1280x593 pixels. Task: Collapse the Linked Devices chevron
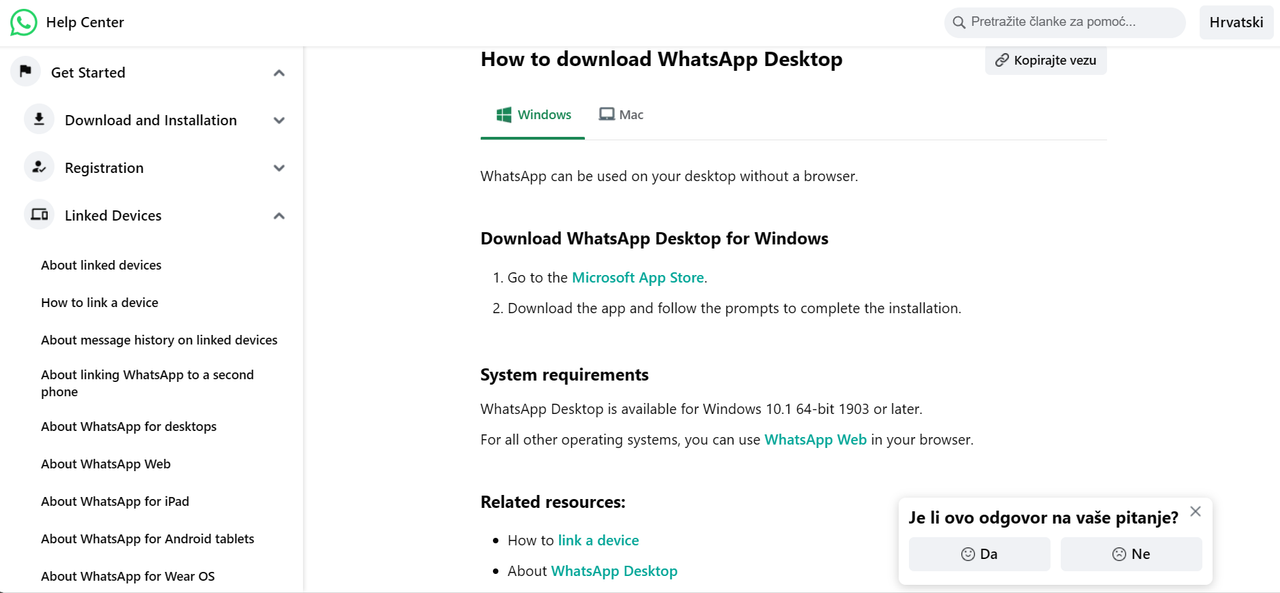coord(279,216)
